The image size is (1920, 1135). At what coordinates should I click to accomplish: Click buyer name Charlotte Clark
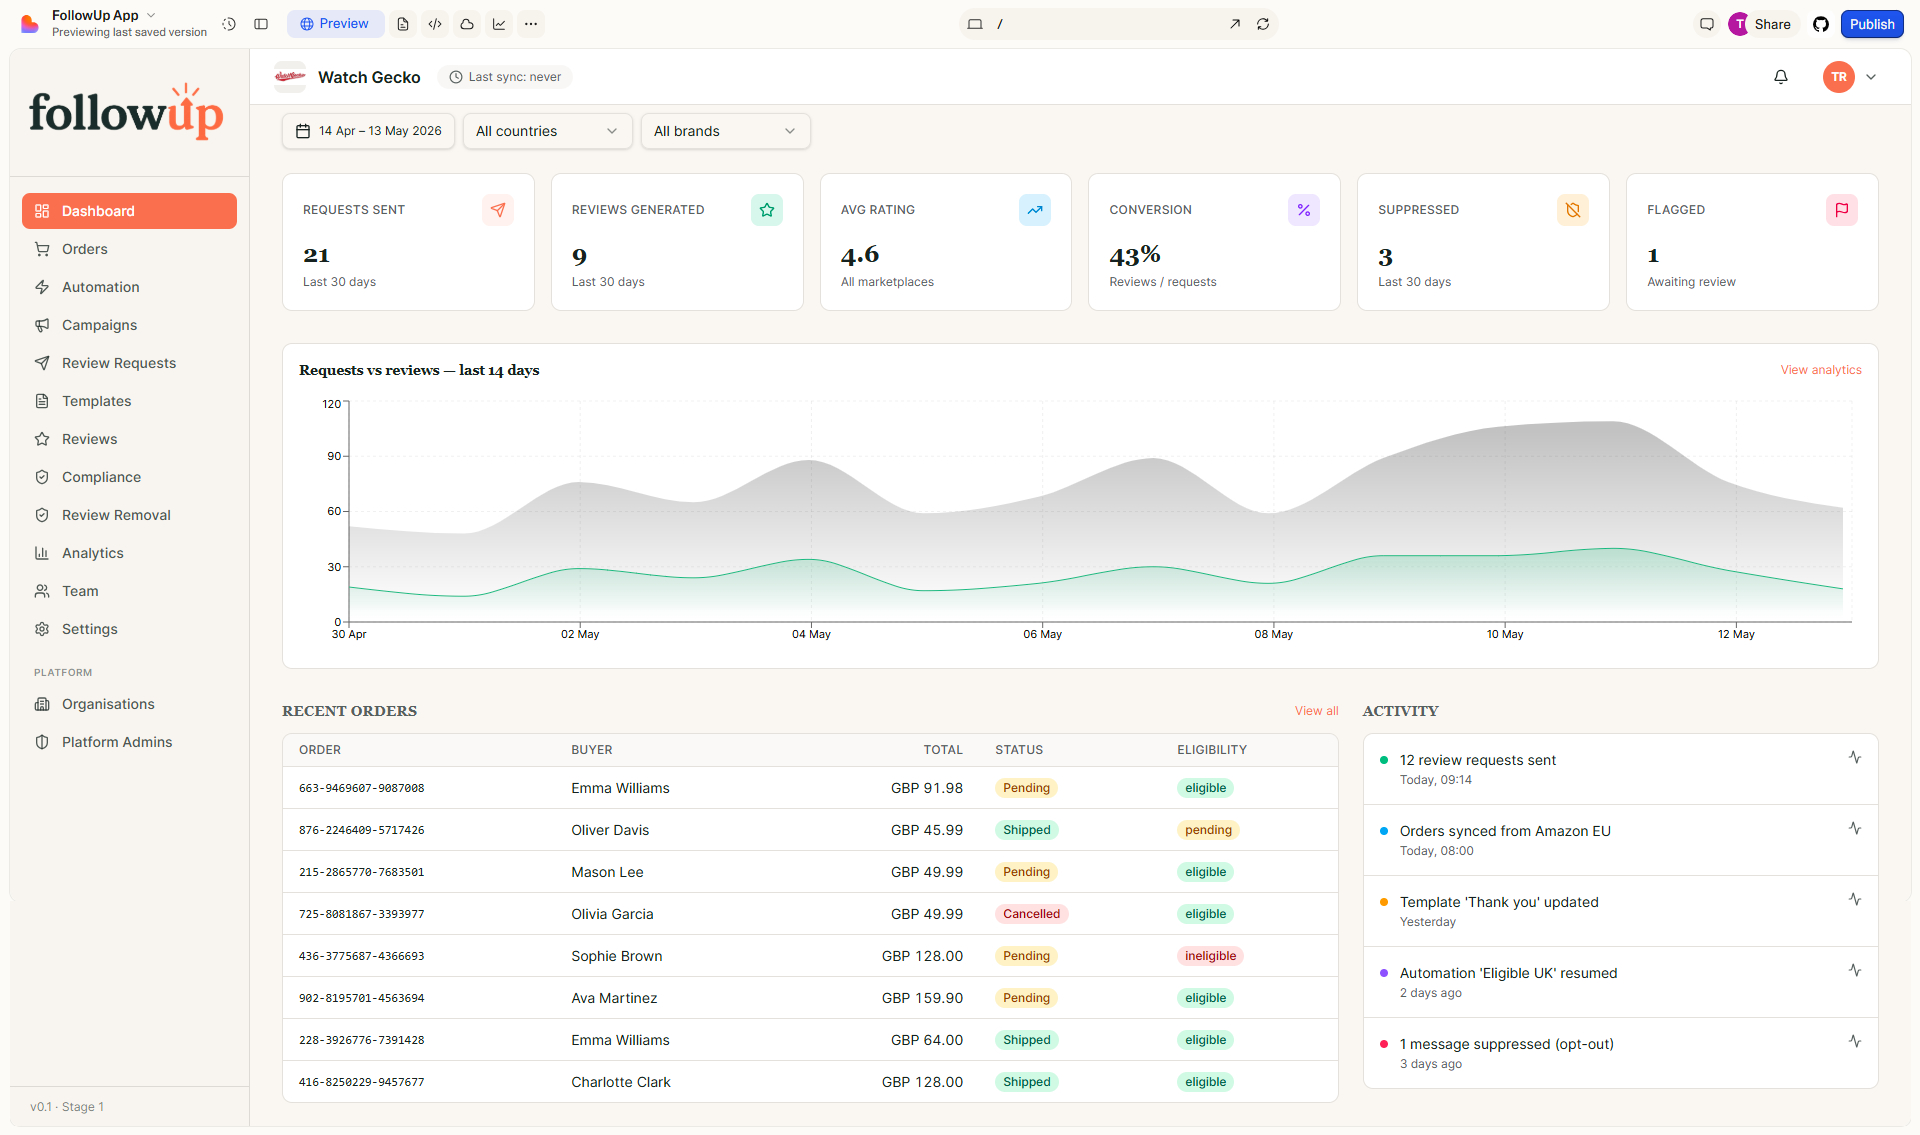(621, 1082)
